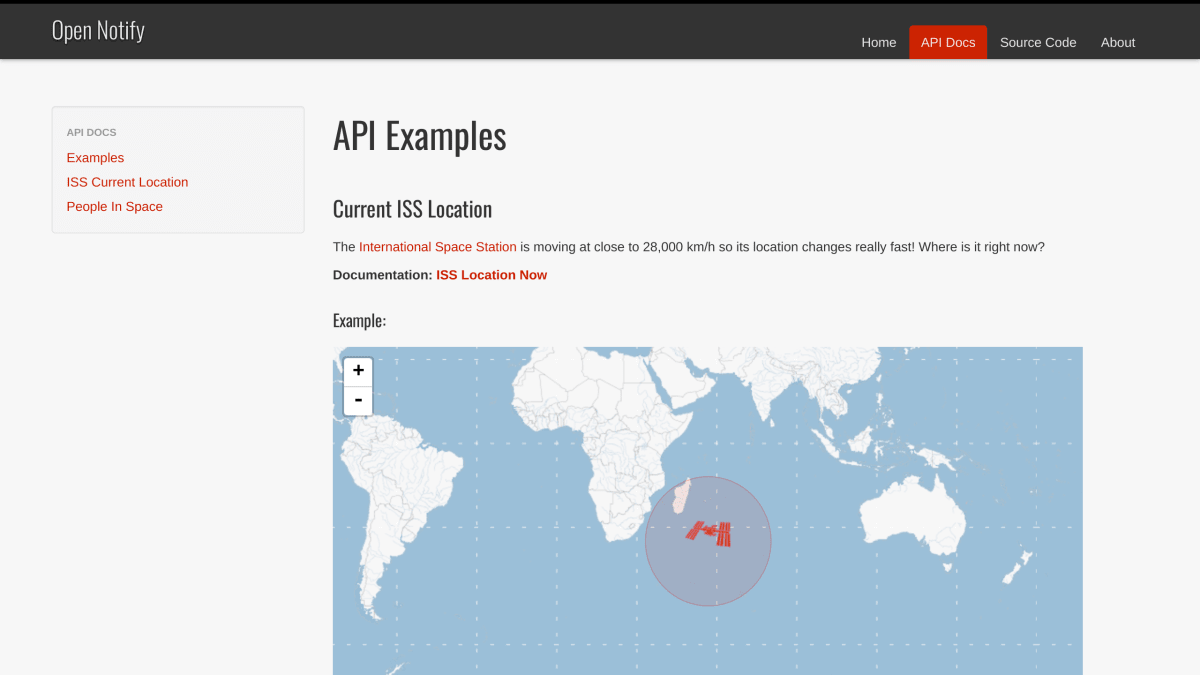Zoom in the map with plus button
The height and width of the screenshot is (675, 1200).
click(x=358, y=371)
